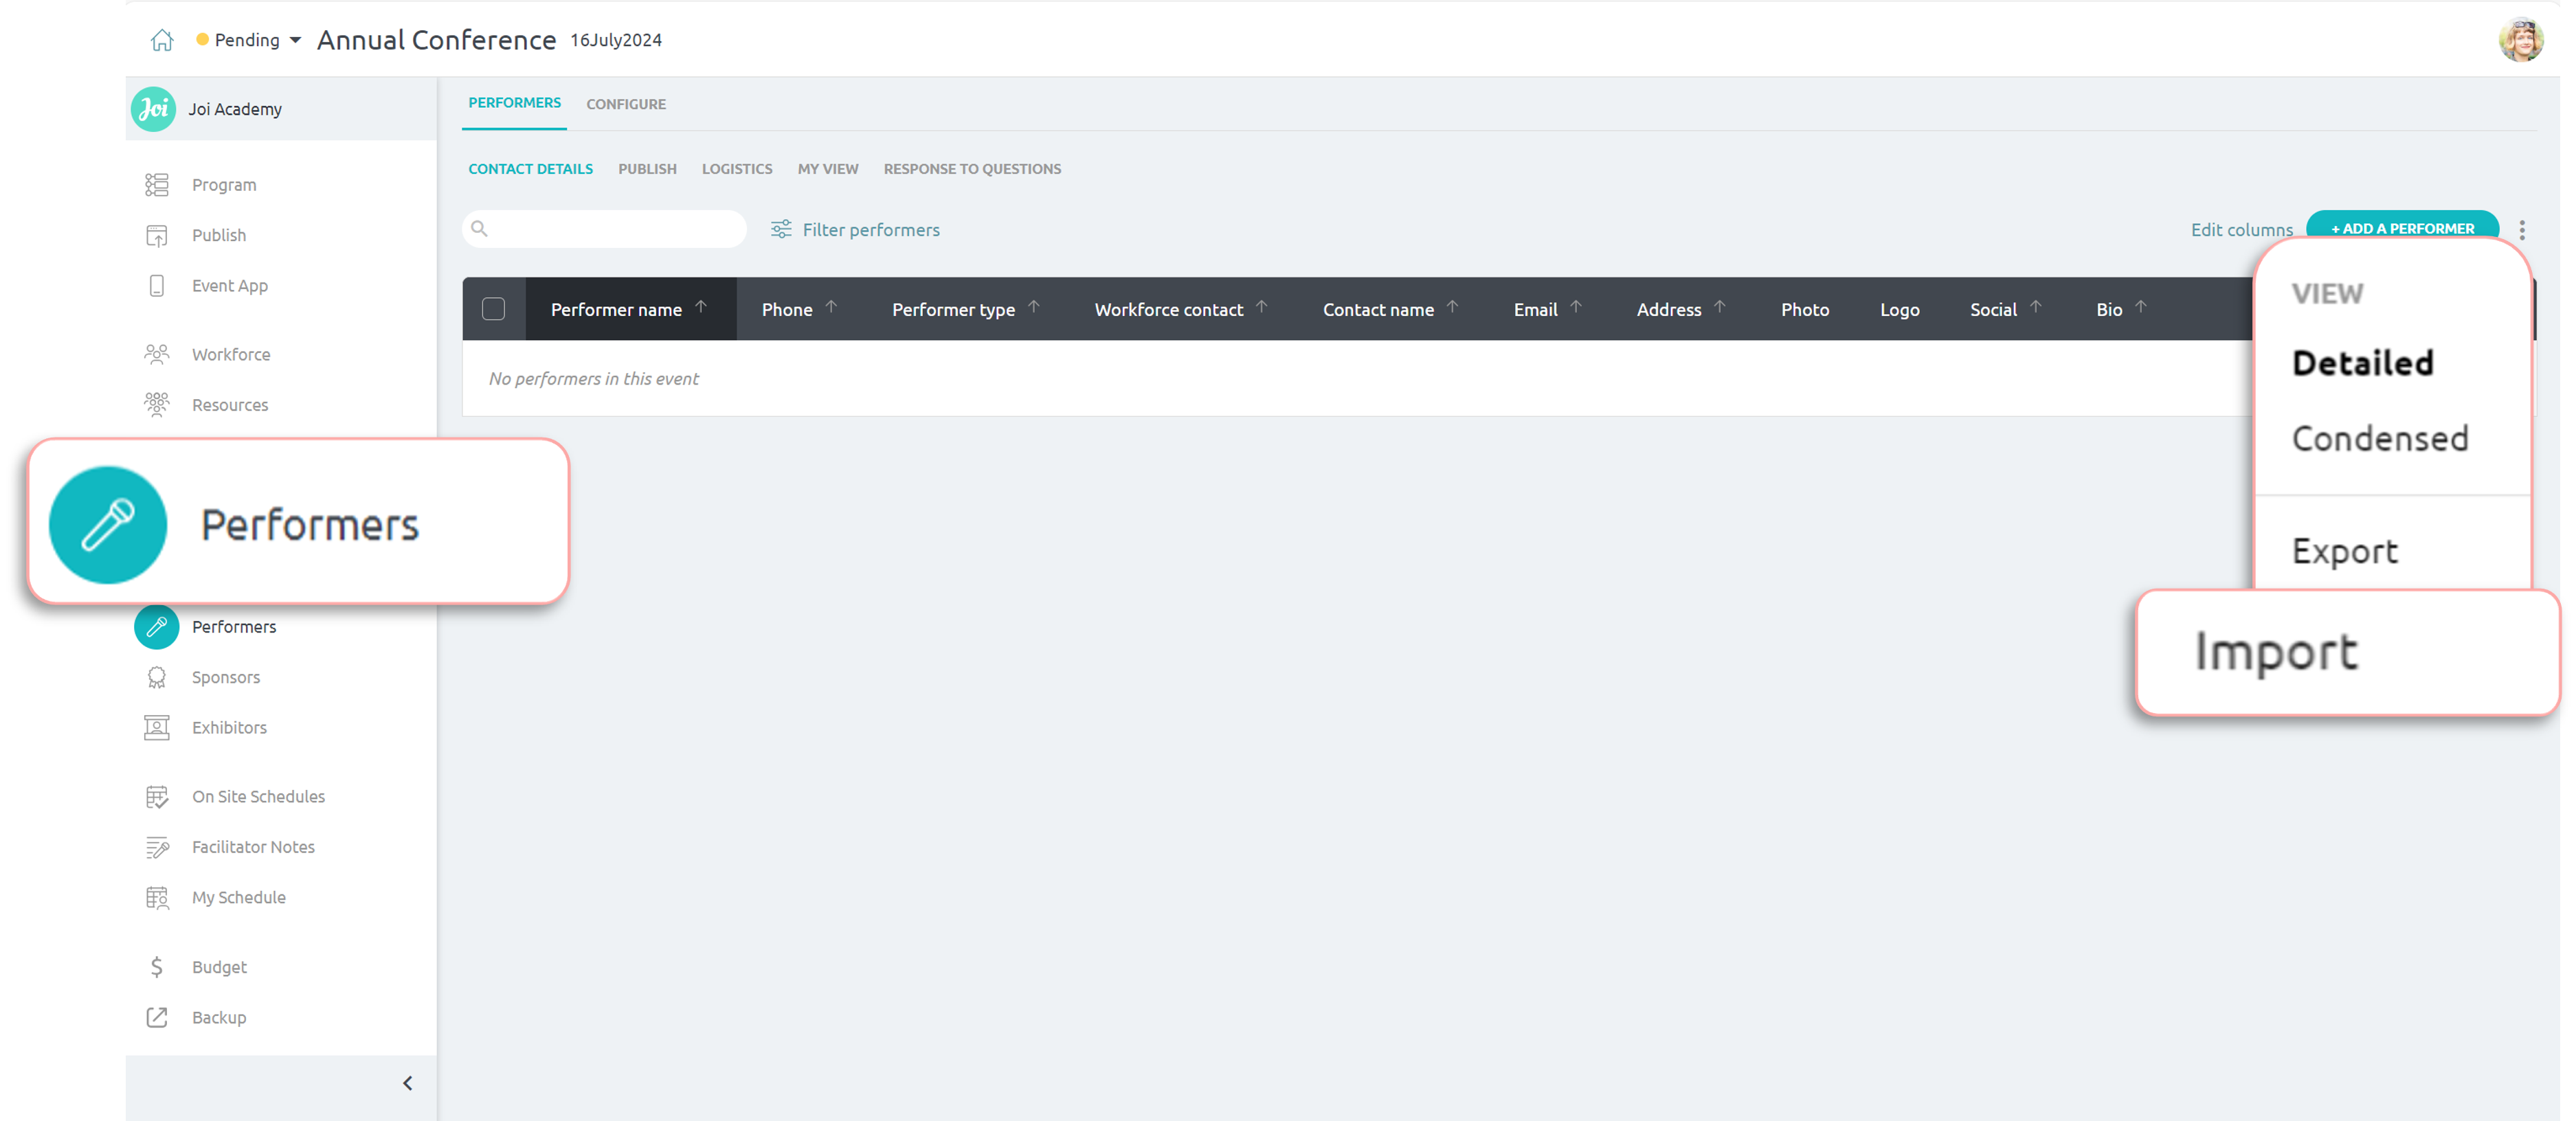
Task: Click the 16July2024 event date
Action: click(x=616, y=40)
